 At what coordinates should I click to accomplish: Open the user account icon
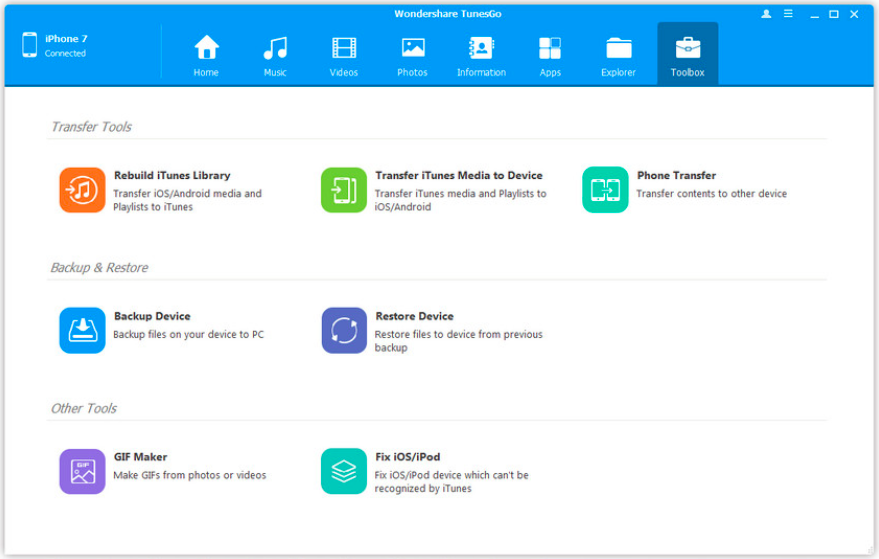[x=766, y=14]
